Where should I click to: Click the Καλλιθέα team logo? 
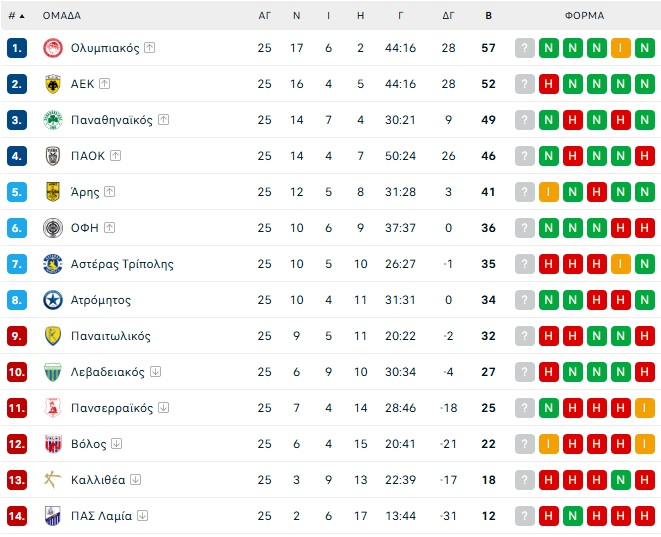pos(52,480)
